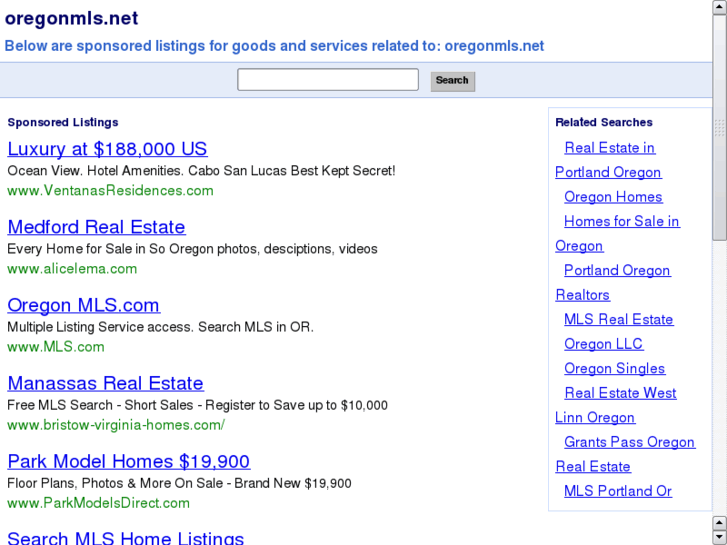The image size is (727, 545).
Task: Click the search input field
Action: pos(328,80)
